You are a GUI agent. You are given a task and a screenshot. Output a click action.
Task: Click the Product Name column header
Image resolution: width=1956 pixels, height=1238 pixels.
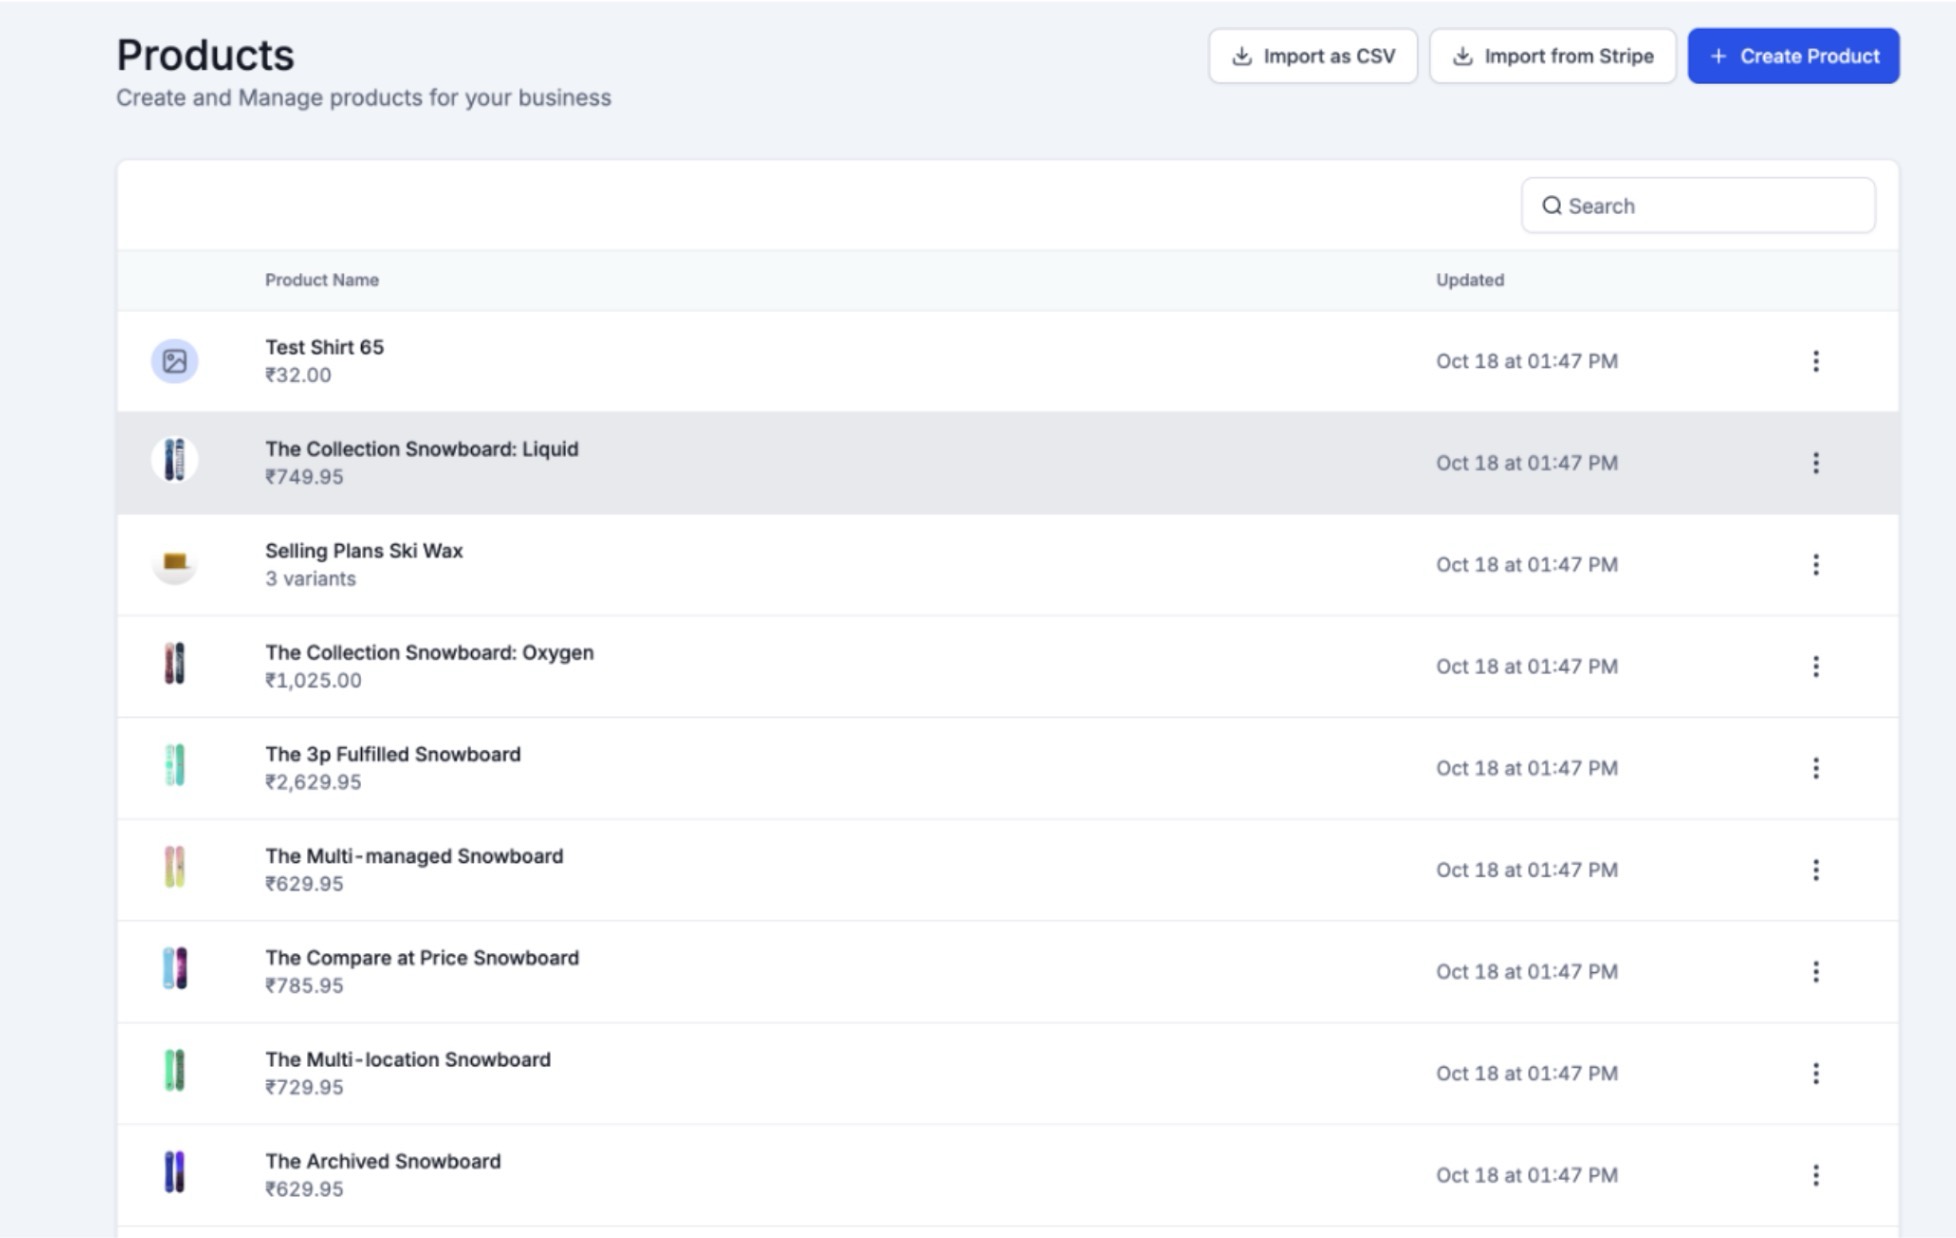(321, 280)
